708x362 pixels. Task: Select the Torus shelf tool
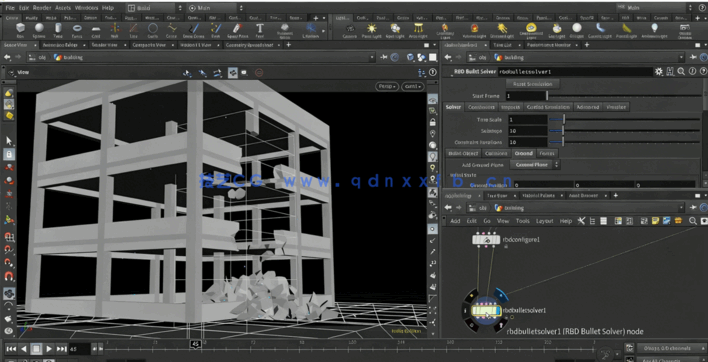77,30
